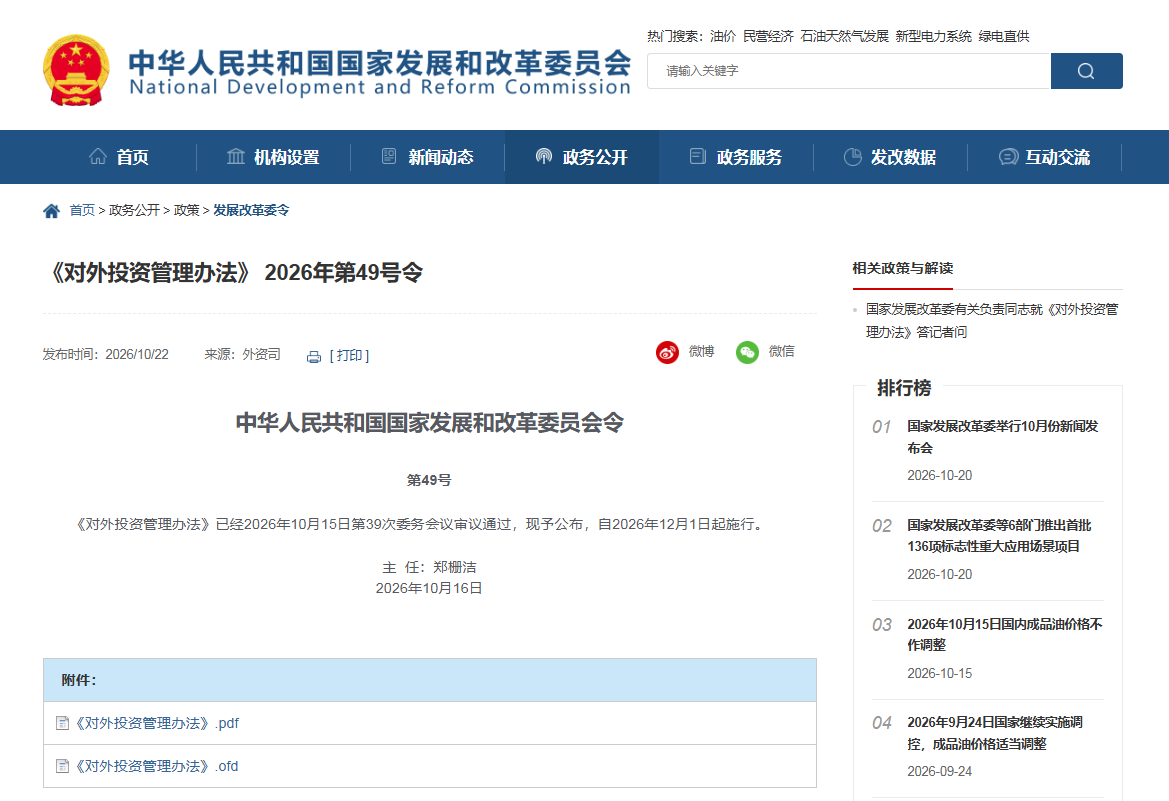Share via the WeChat icon

pyautogui.click(x=747, y=352)
